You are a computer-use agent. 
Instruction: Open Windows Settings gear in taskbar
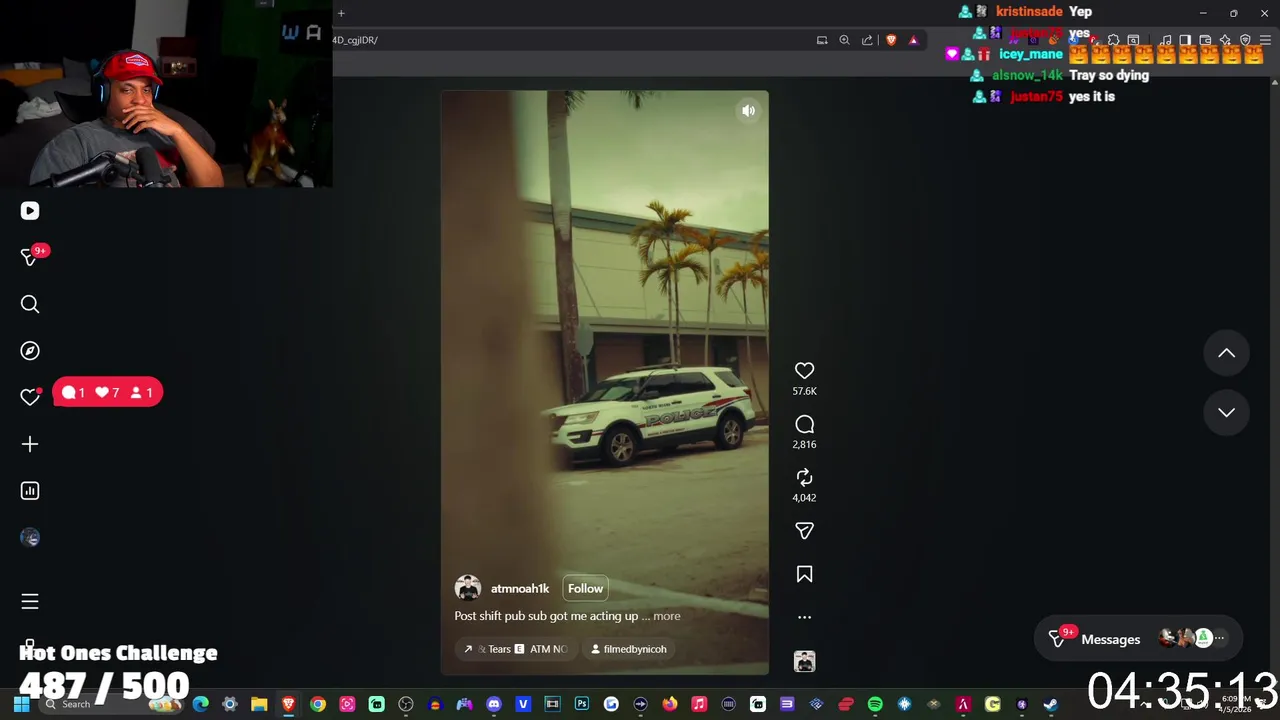pos(229,704)
